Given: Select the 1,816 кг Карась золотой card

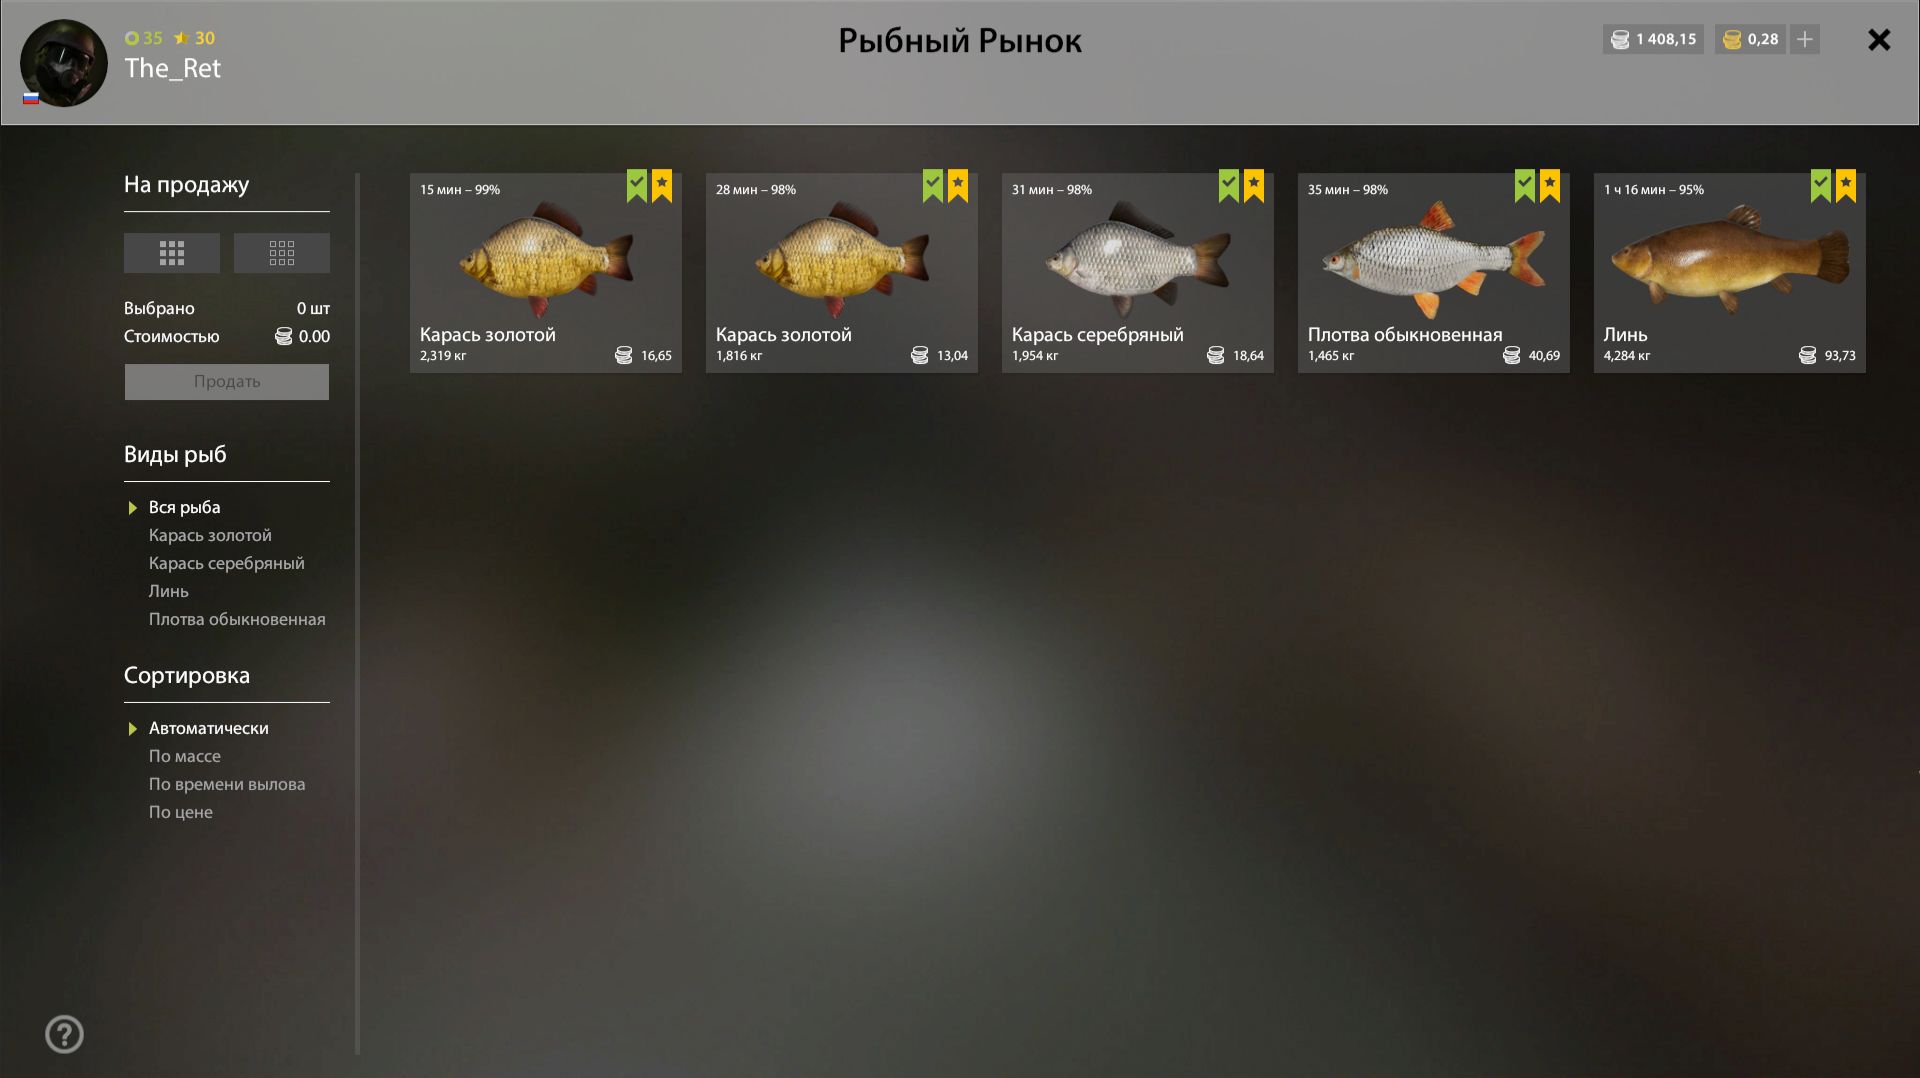Looking at the screenshot, I should point(842,273).
